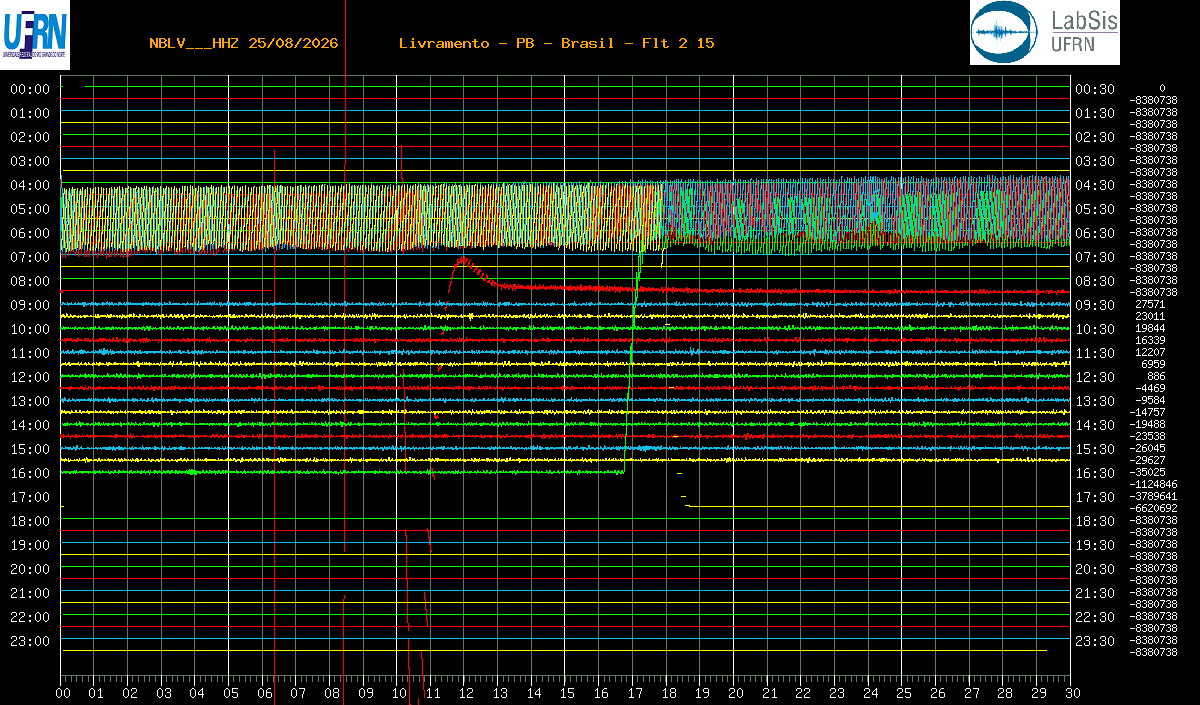Click the offset value -6620692

pyautogui.click(x=1153, y=508)
